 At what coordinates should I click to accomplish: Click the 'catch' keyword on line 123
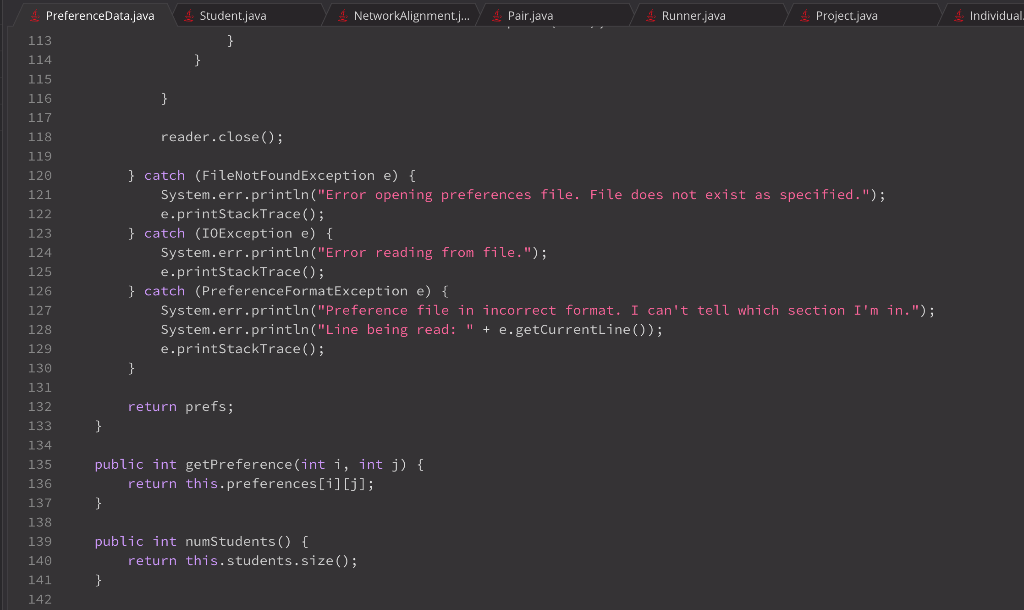[x=165, y=233]
